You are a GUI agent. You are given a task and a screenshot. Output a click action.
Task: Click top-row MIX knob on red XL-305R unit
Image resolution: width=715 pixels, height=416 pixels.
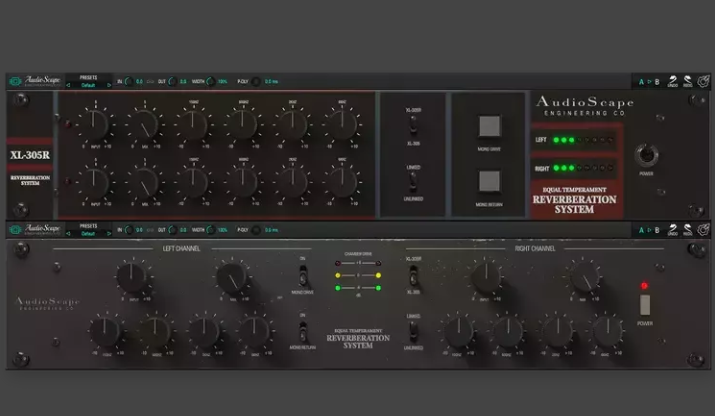click(x=144, y=123)
